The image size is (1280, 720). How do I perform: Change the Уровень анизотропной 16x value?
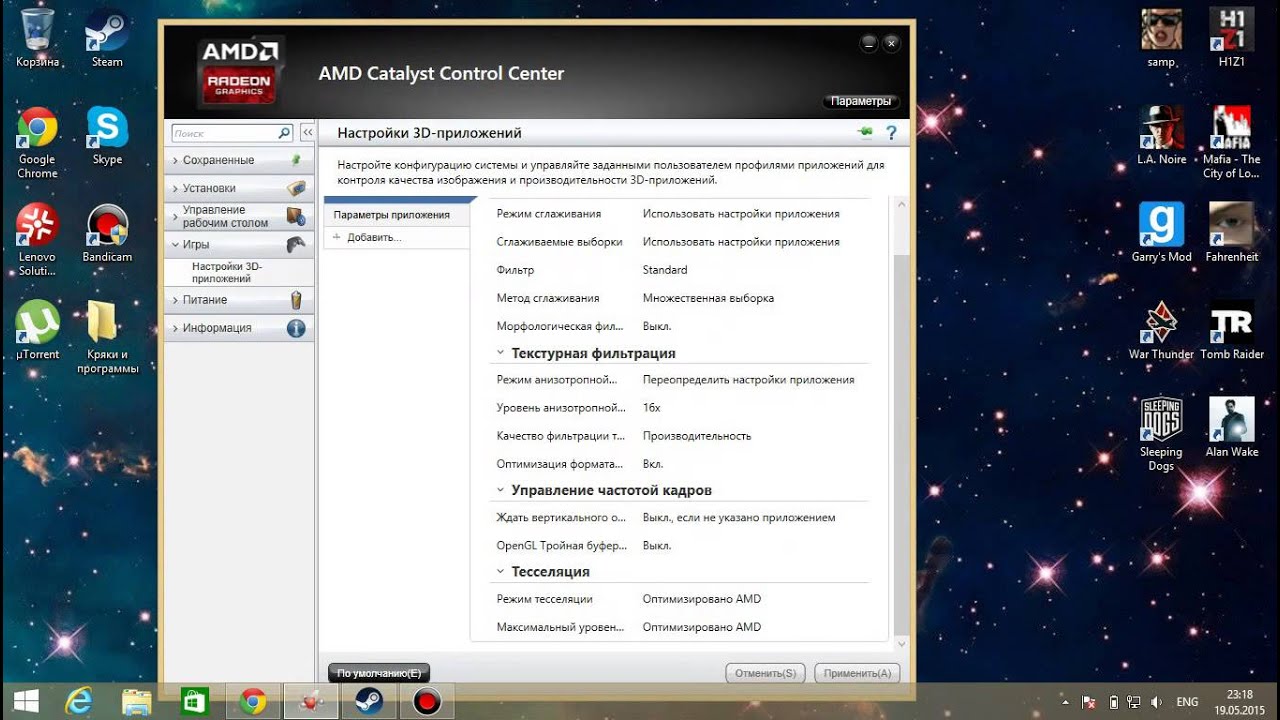click(x=651, y=408)
